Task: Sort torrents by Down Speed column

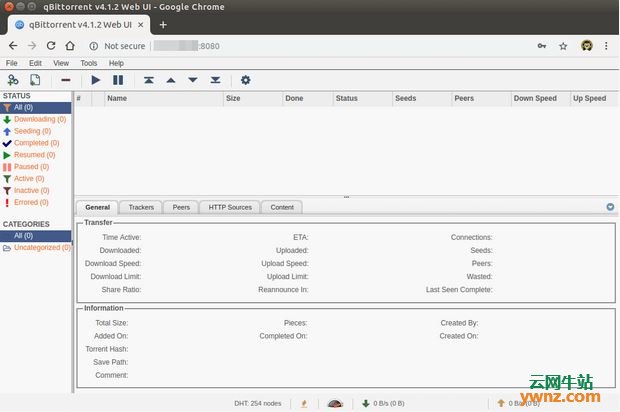Action: (541, 98)
